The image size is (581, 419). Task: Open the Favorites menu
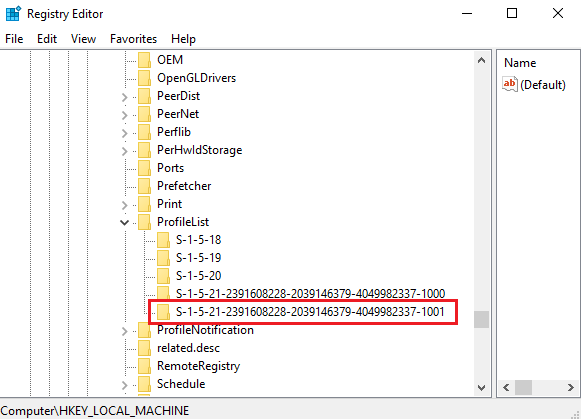click(133, 39)
